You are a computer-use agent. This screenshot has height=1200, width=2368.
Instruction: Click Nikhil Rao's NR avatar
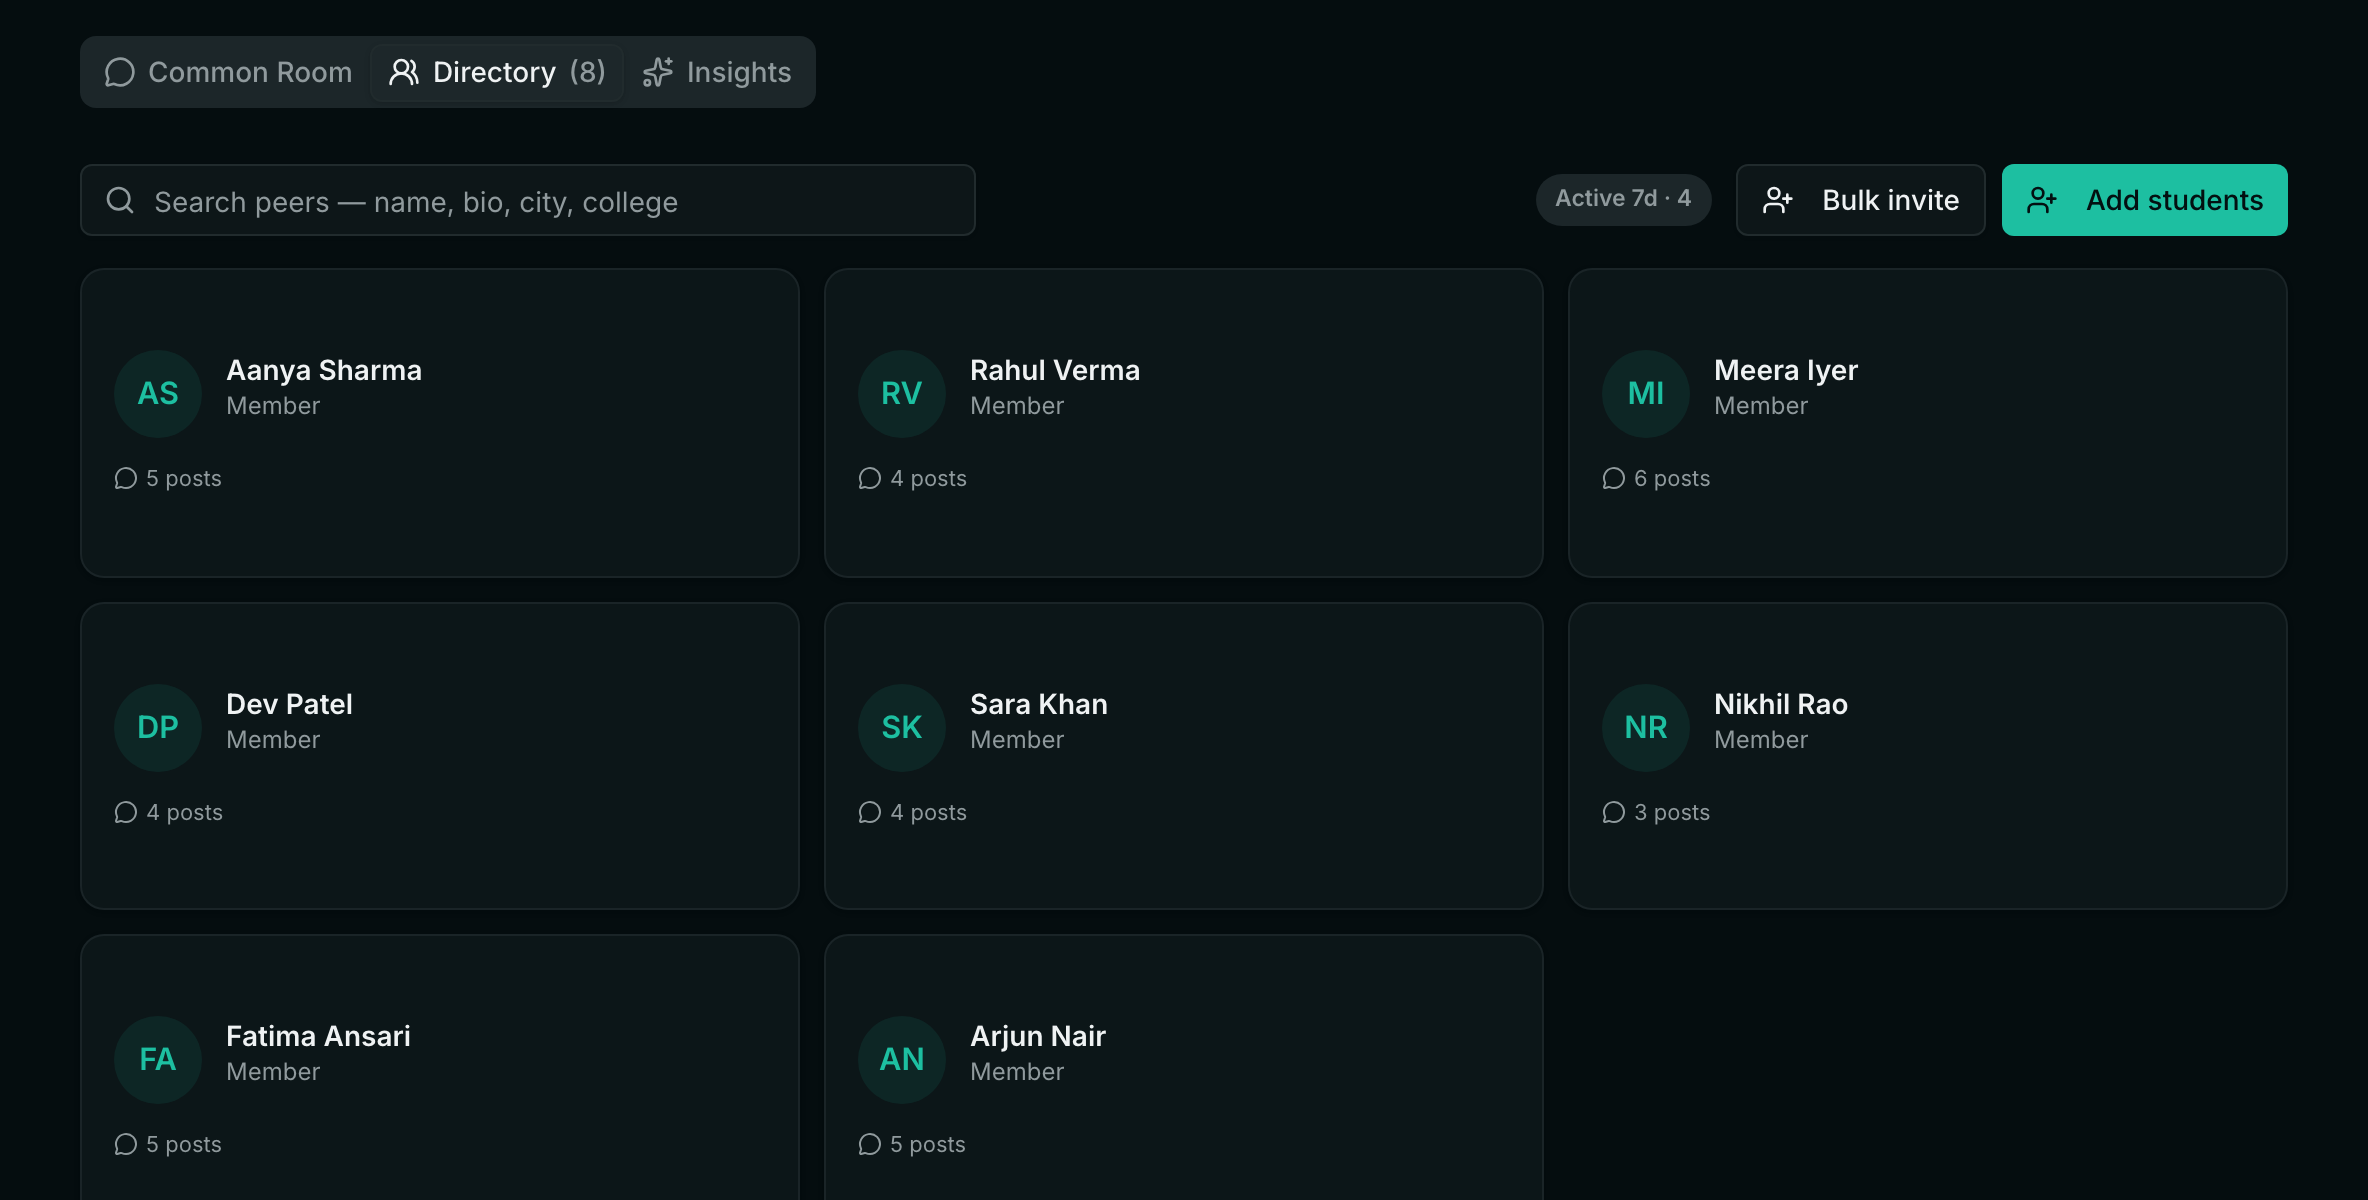click(1646, 728)
